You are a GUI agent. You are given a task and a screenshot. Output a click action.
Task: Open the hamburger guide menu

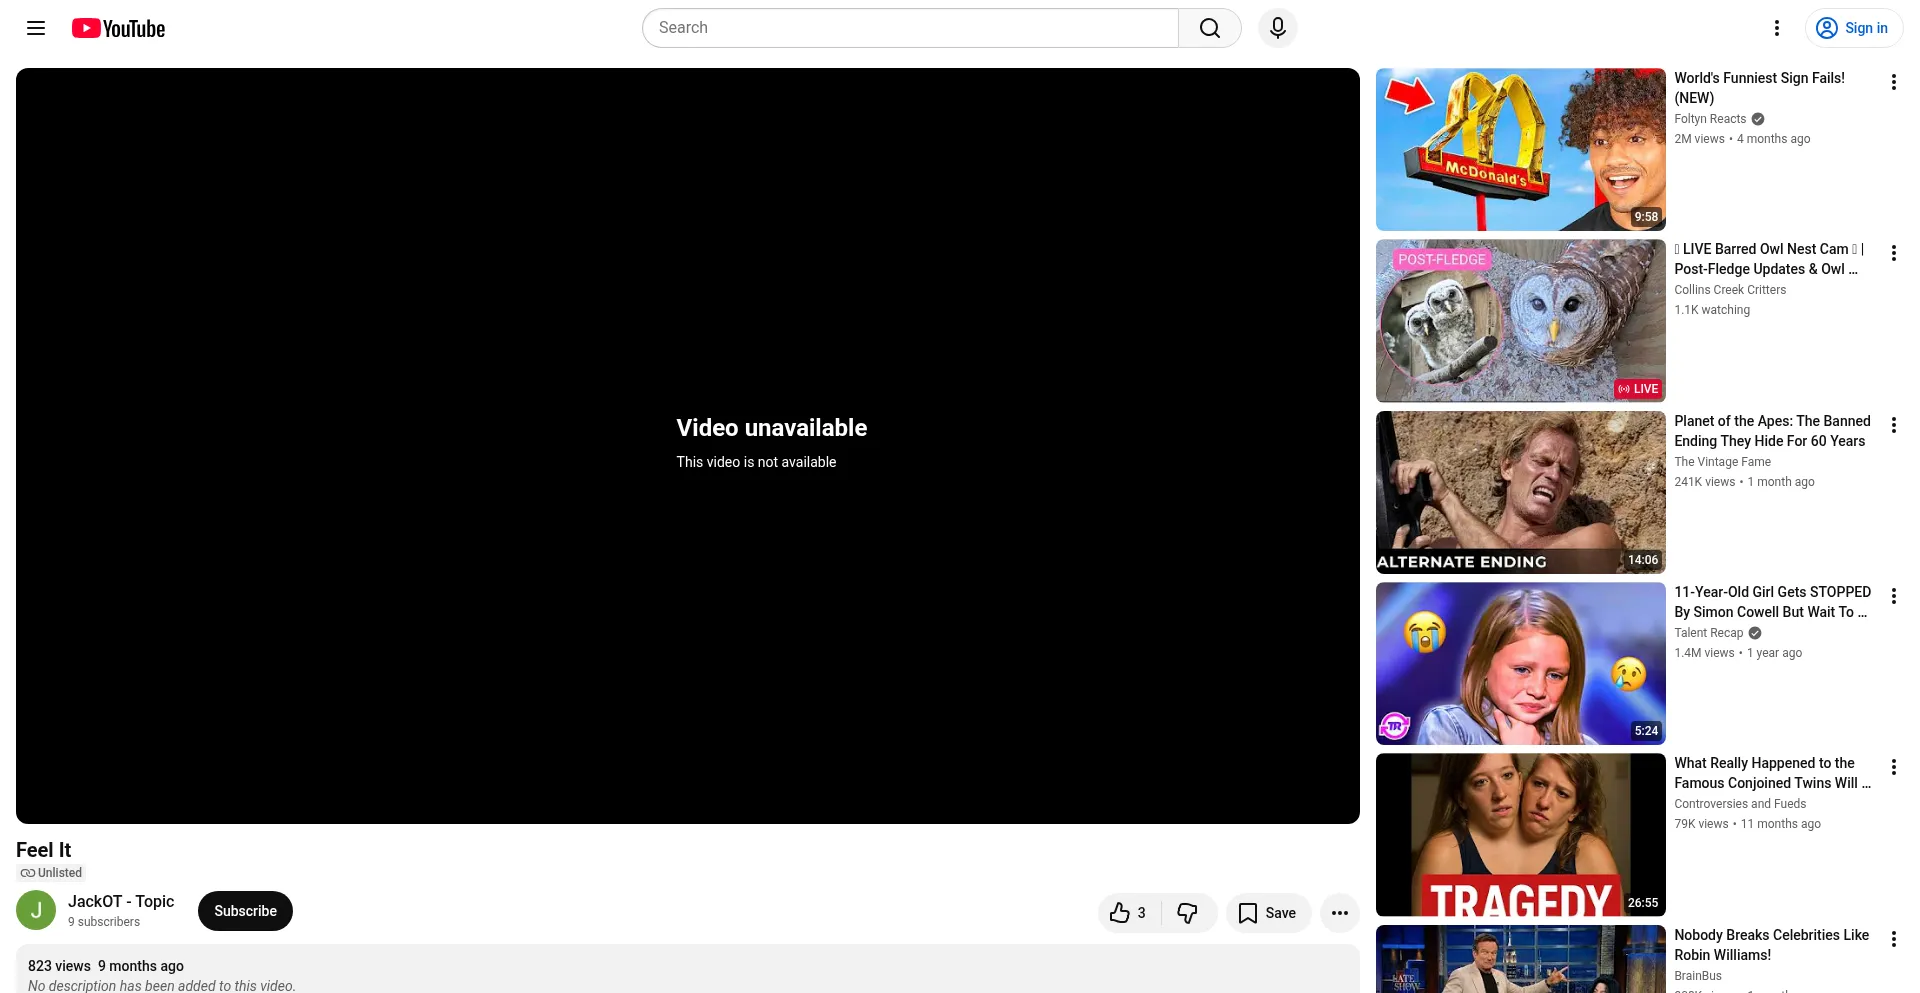(36, 28)
